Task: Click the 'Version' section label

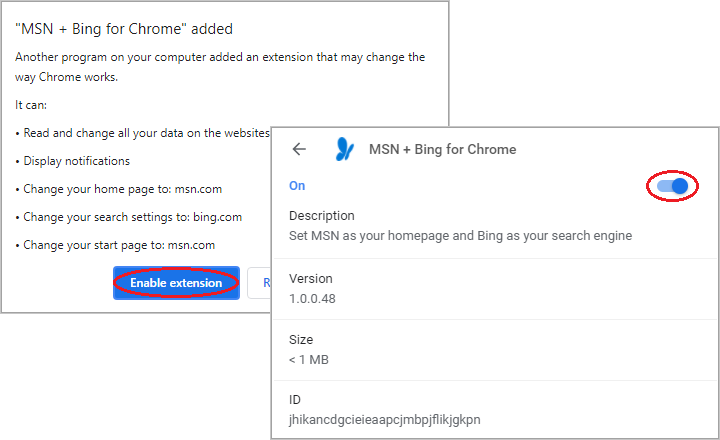Action: (x=311, y=278)
